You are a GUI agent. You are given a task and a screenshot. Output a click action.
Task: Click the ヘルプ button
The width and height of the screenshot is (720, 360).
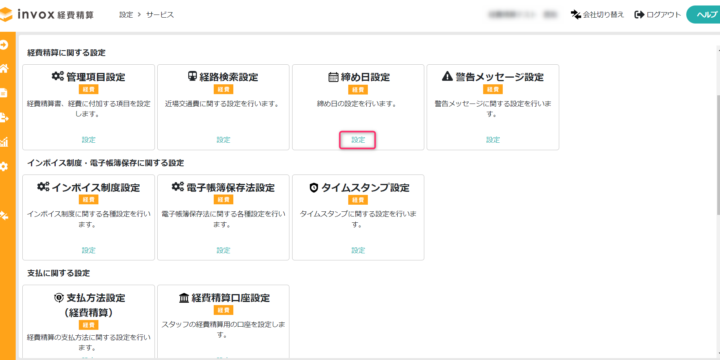pyautogui.click(x=703, y=15)
